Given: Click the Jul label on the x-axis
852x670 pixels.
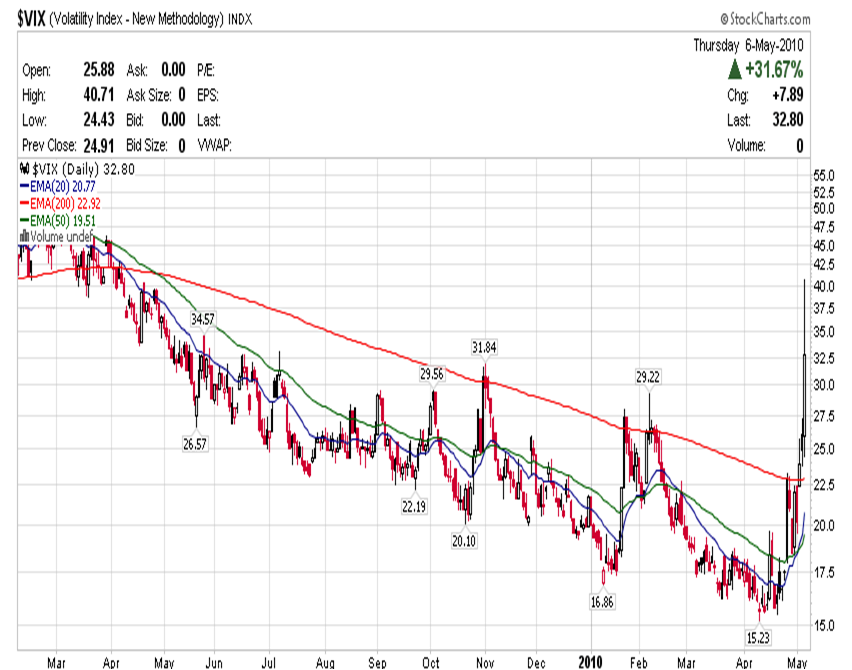Looking at the screenshot, I should tap(268, 662).
